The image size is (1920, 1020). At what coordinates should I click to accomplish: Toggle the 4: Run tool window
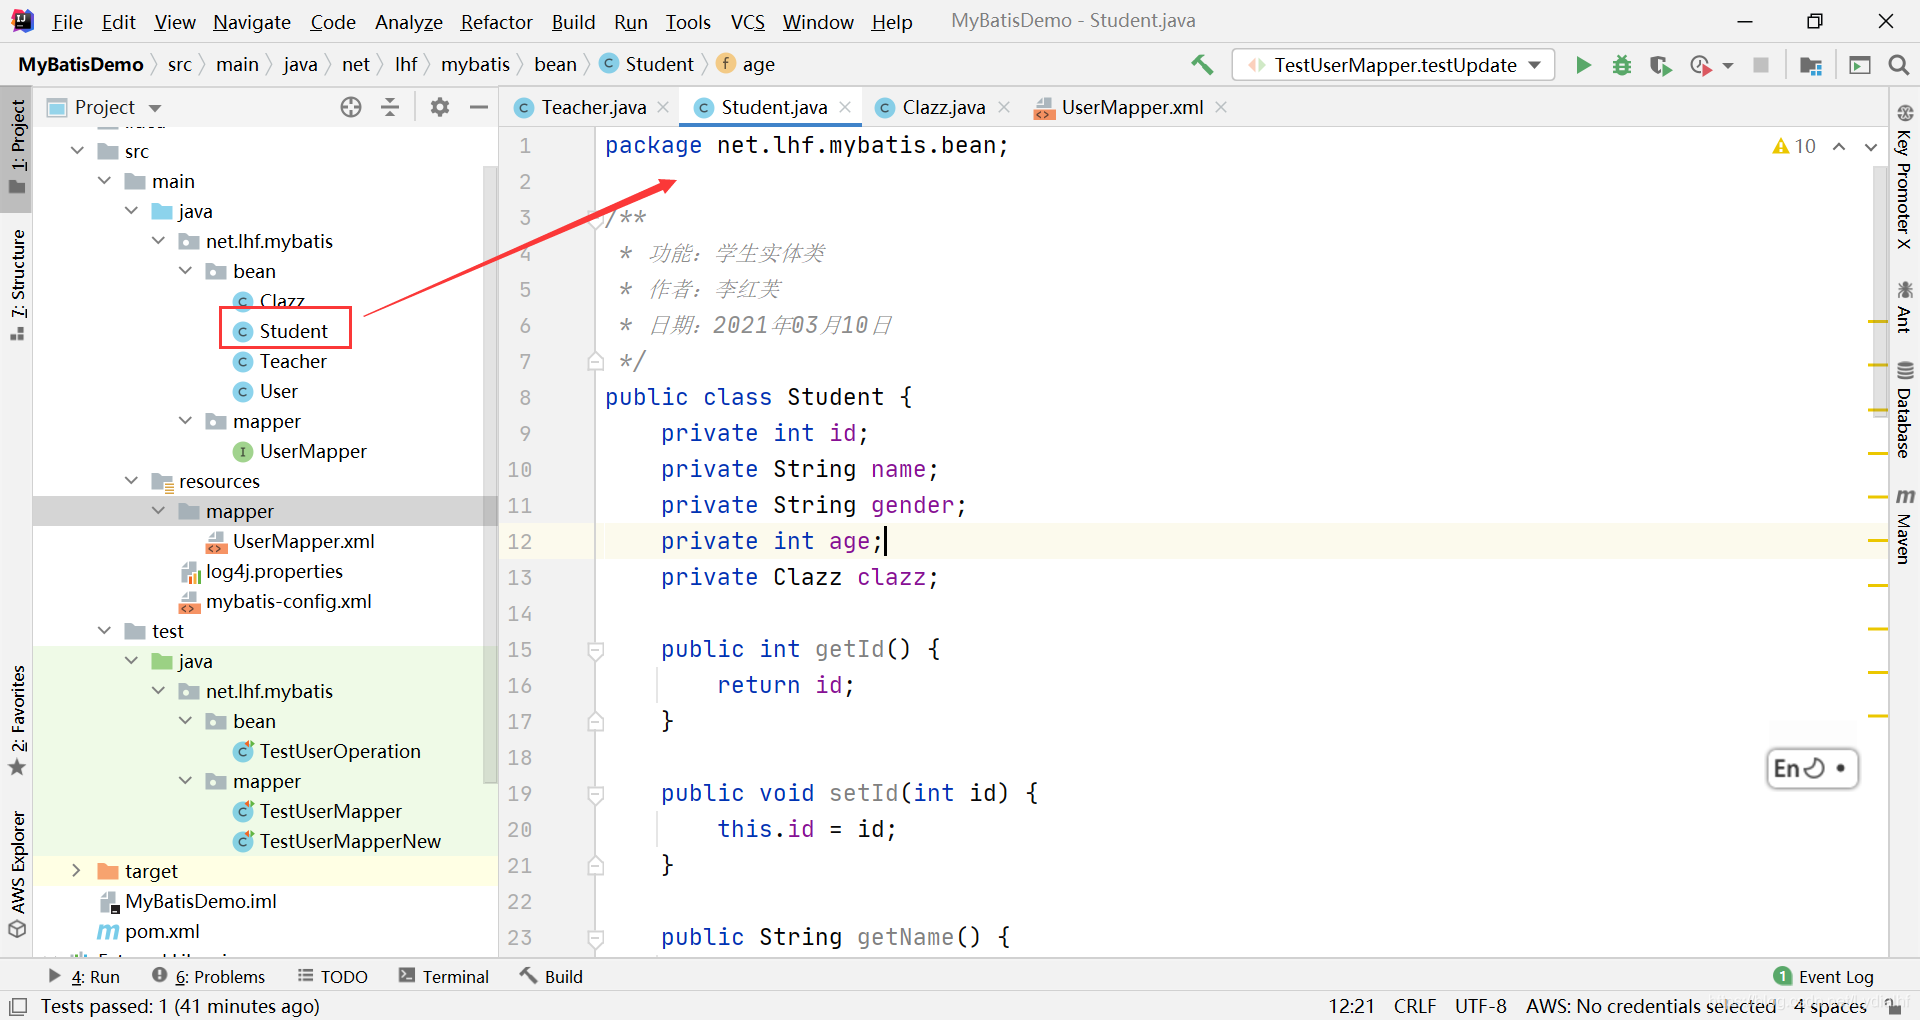[84, 976]
